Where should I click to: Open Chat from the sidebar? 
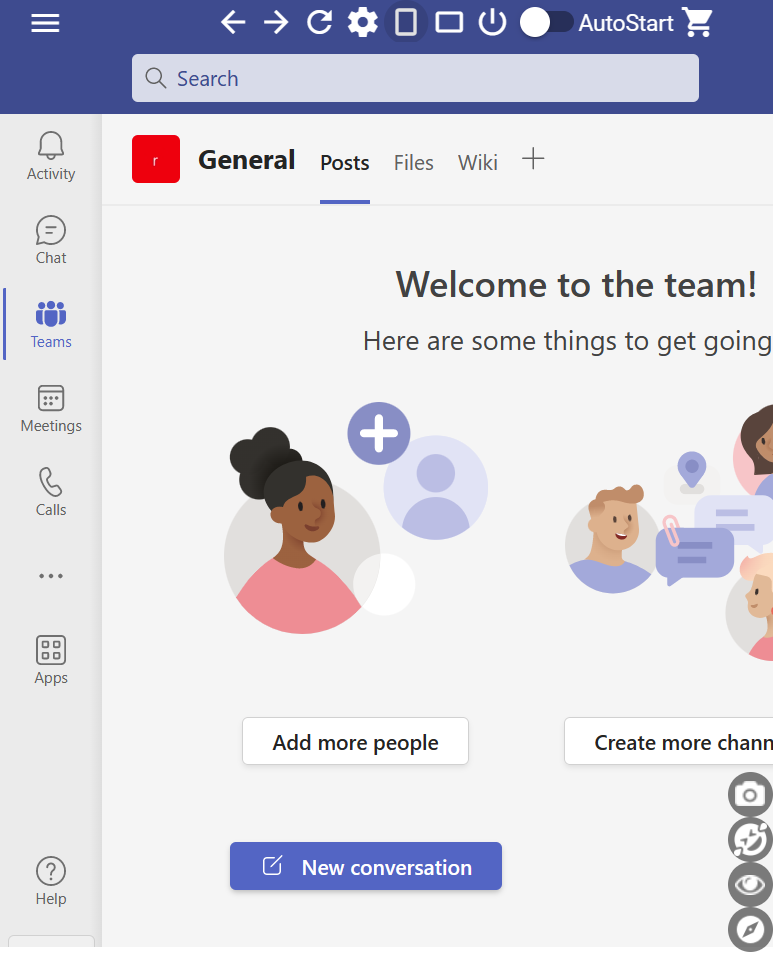point(51,241)
